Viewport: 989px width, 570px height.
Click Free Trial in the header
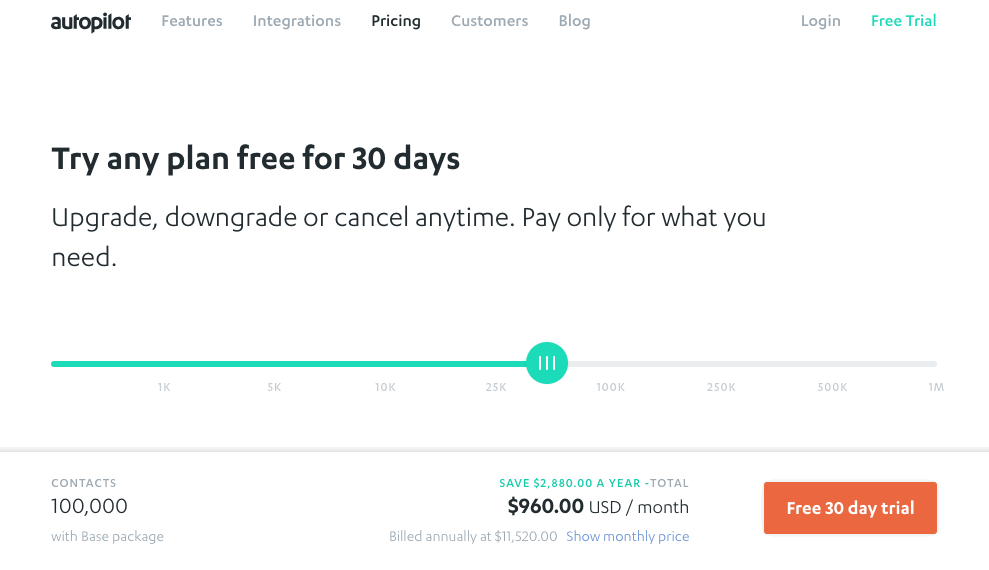point(903,21)
